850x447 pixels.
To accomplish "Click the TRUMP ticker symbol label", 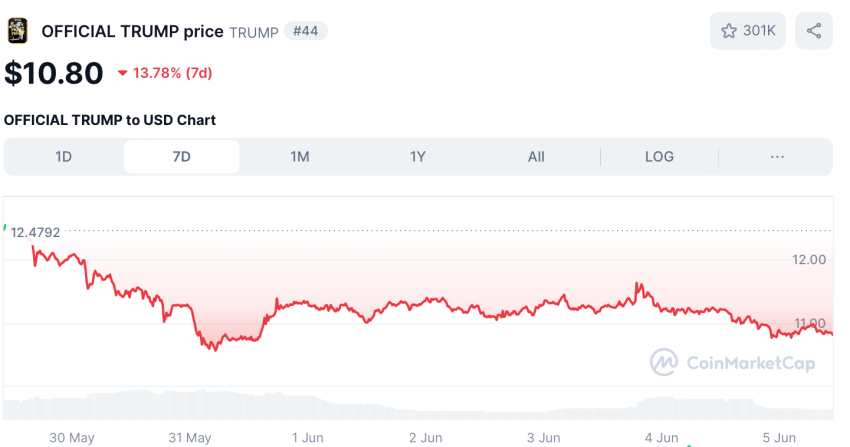I will coord(254,32).
